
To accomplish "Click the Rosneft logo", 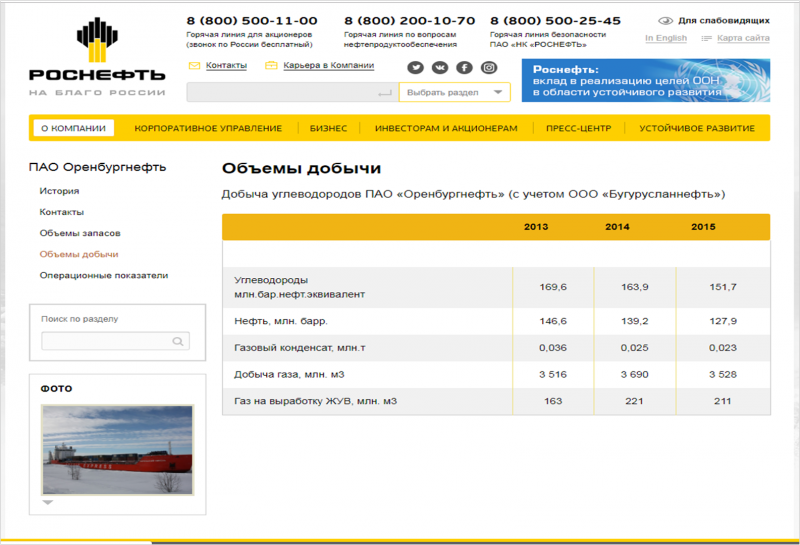I will coord(97,56).
